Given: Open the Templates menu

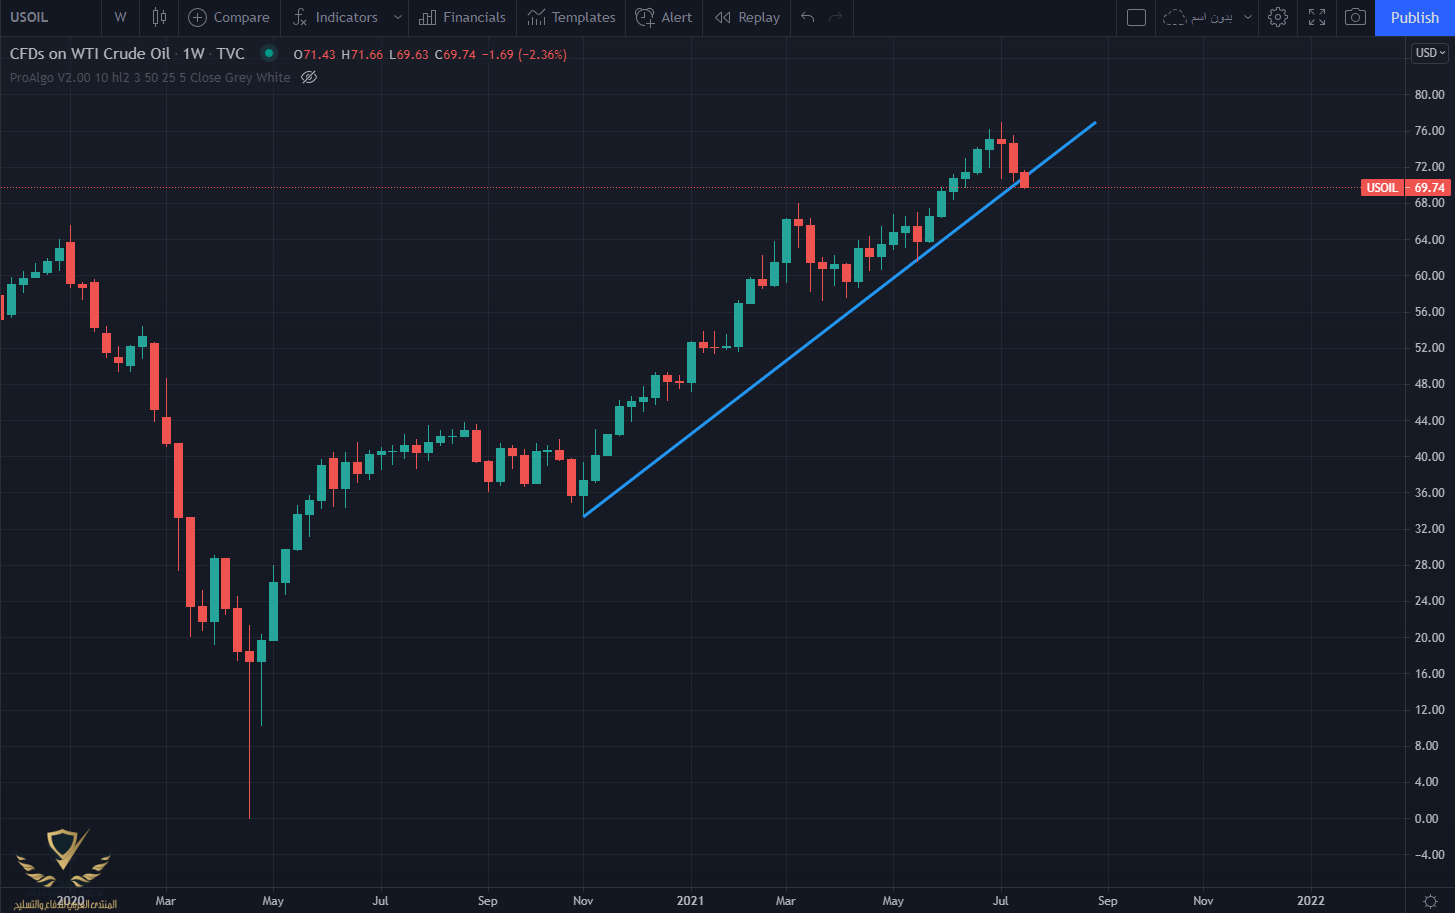Looking at the screenshot, I should pos(571,17).
